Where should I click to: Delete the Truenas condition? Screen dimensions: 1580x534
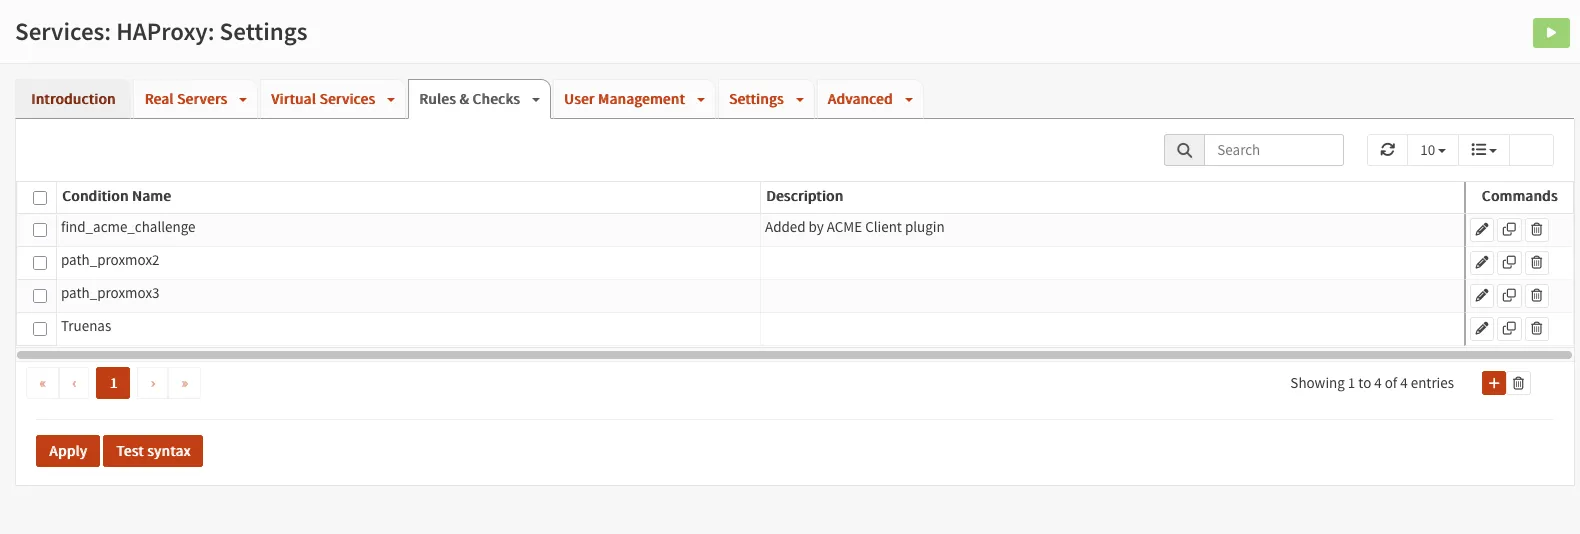1537,329
